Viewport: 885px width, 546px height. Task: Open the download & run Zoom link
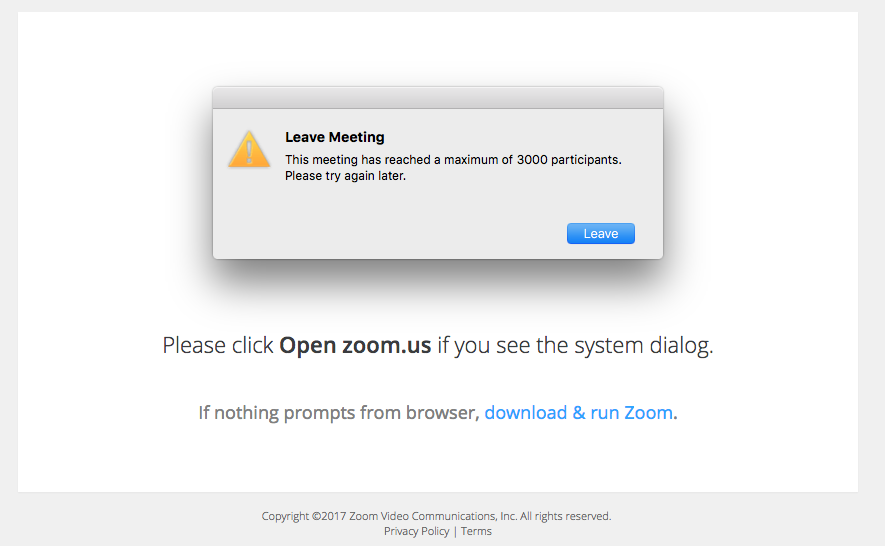click(x=579, y=413)
